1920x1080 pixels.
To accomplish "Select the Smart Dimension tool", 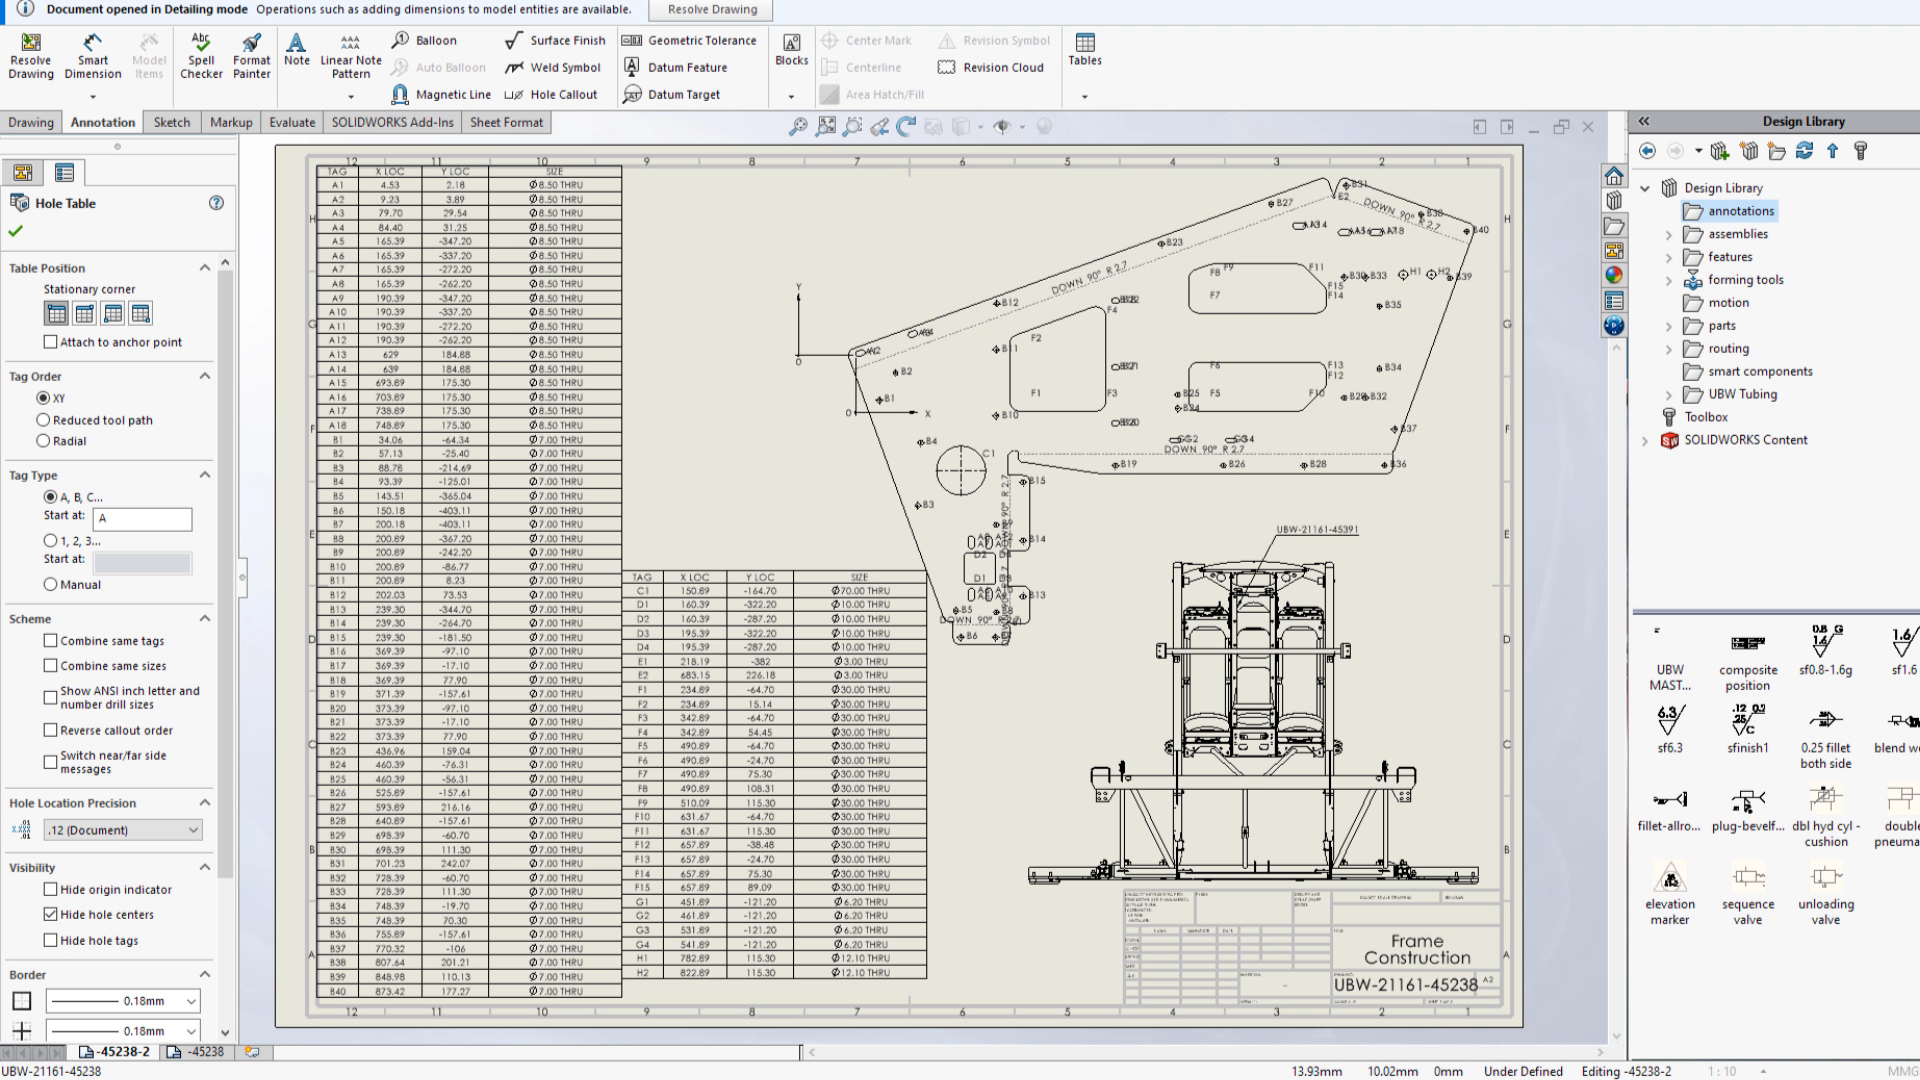I will click(92, 55).
